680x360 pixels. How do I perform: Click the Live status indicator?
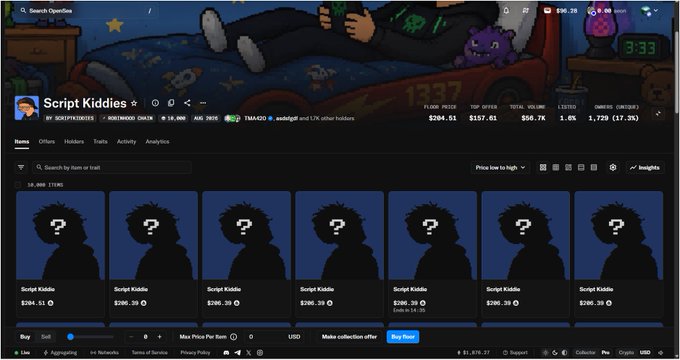[22, 353]
